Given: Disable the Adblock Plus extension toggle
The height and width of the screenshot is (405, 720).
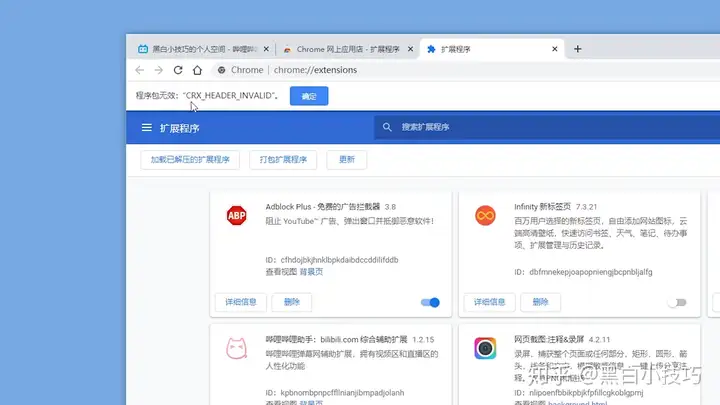Looking at the screenshot, I should point(430,302).
